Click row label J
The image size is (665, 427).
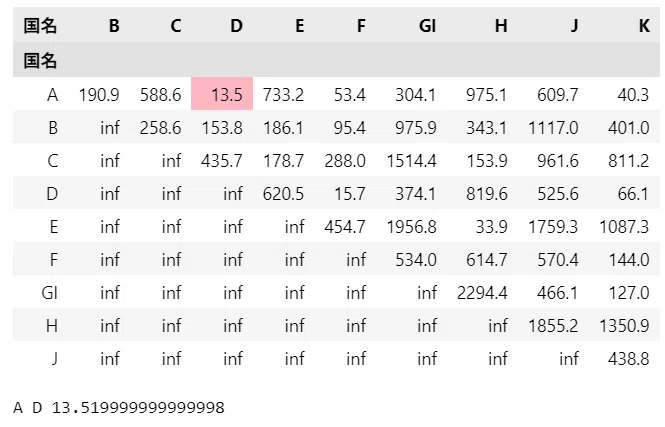(54, 359)
